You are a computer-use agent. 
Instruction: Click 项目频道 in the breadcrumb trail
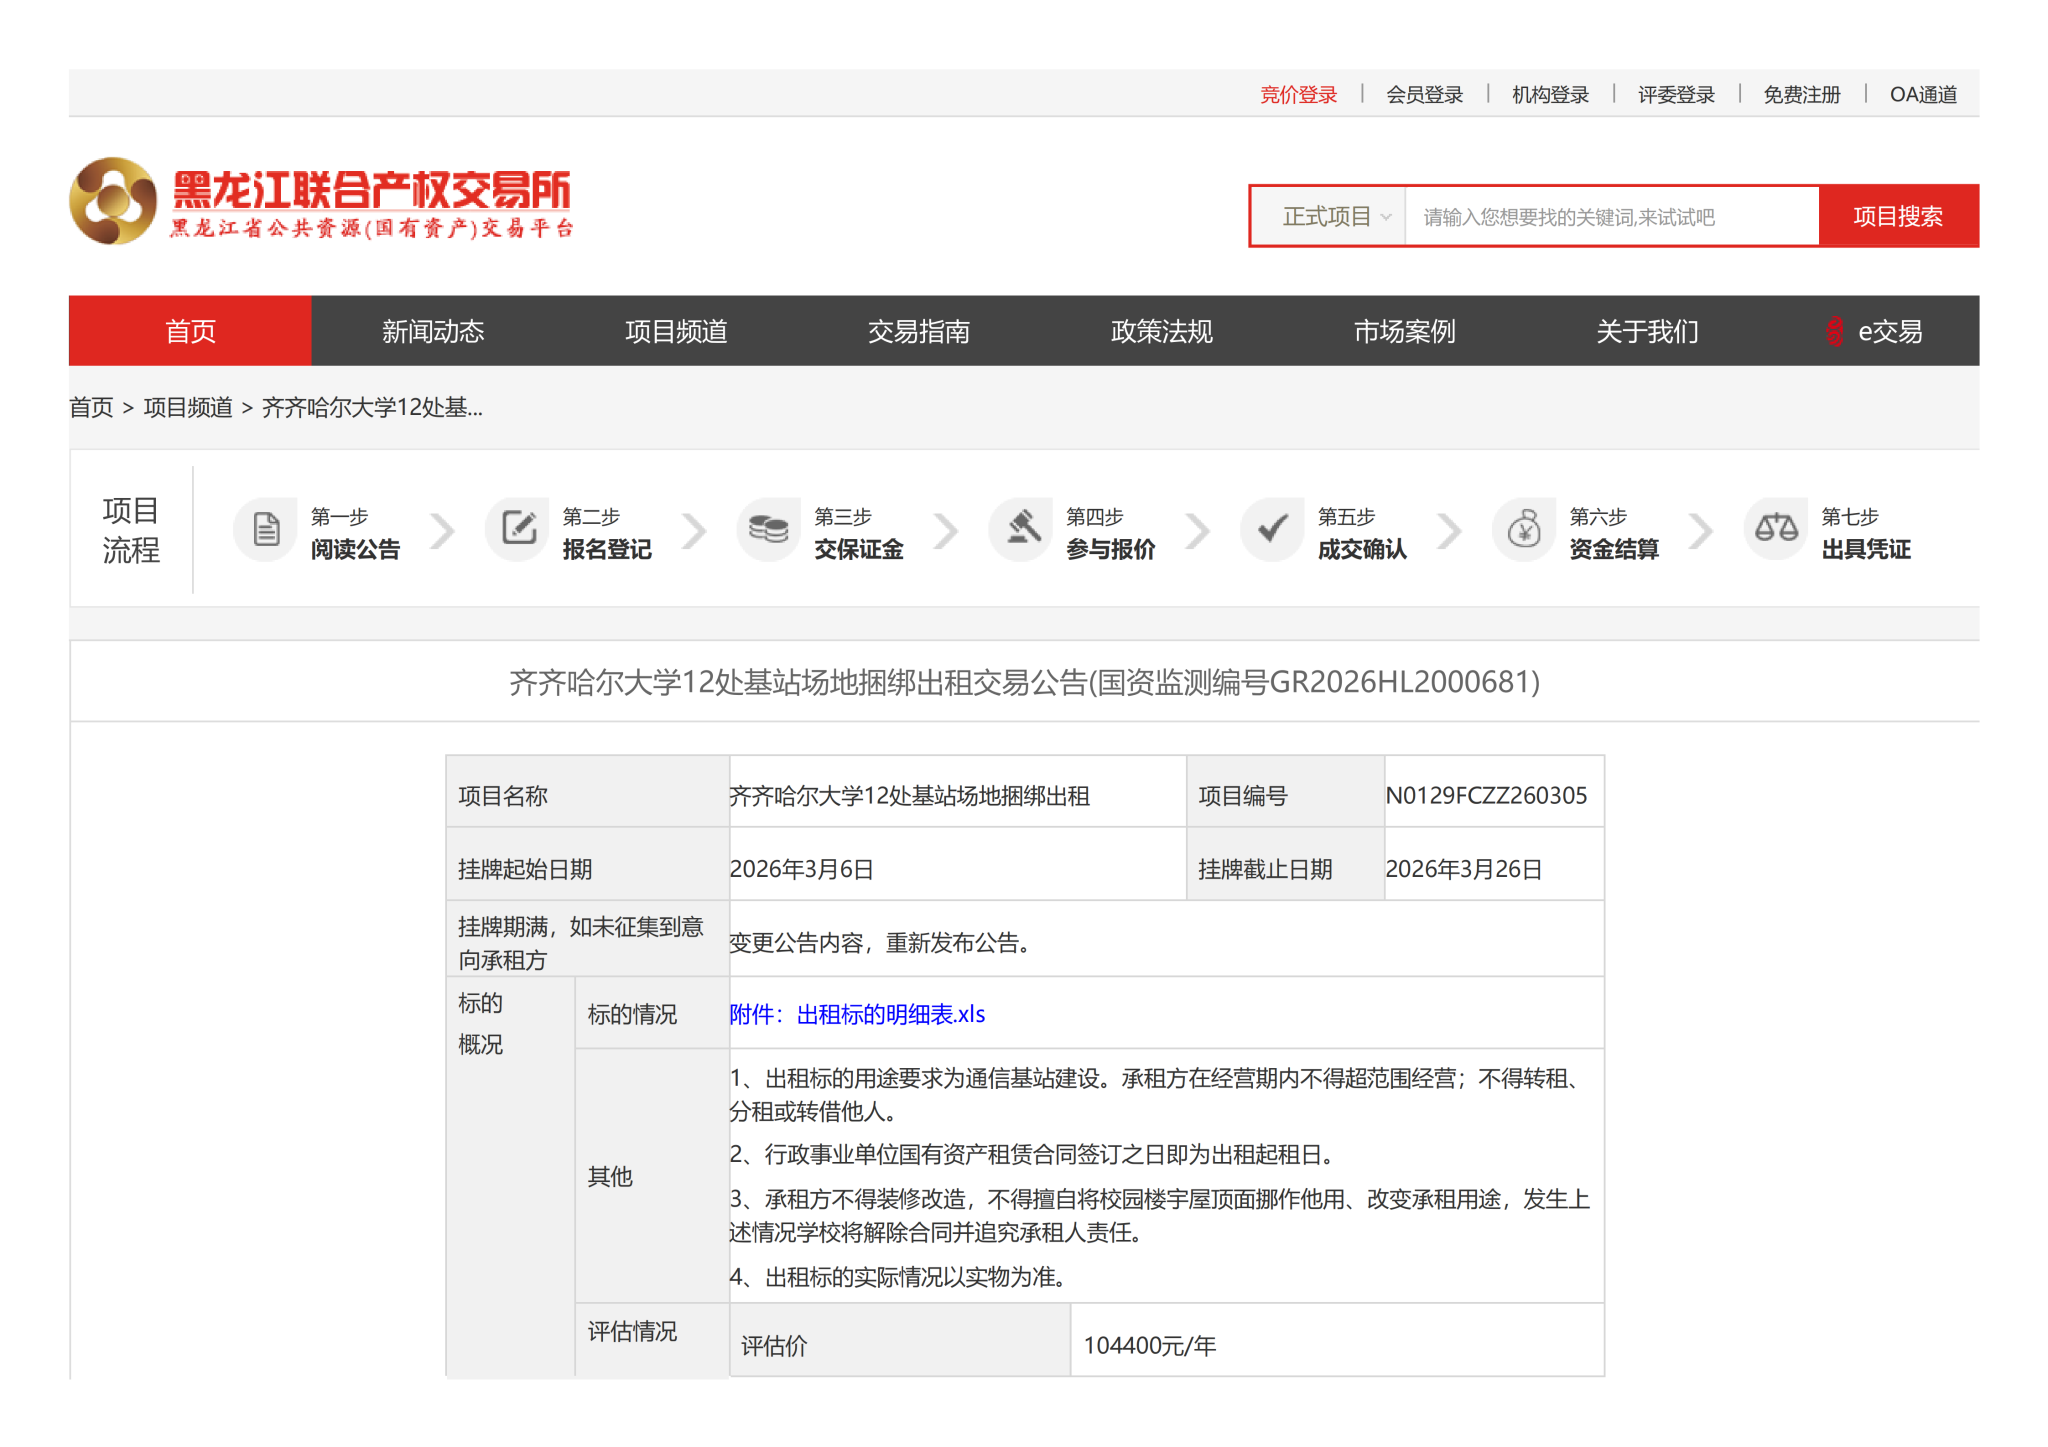188,408
